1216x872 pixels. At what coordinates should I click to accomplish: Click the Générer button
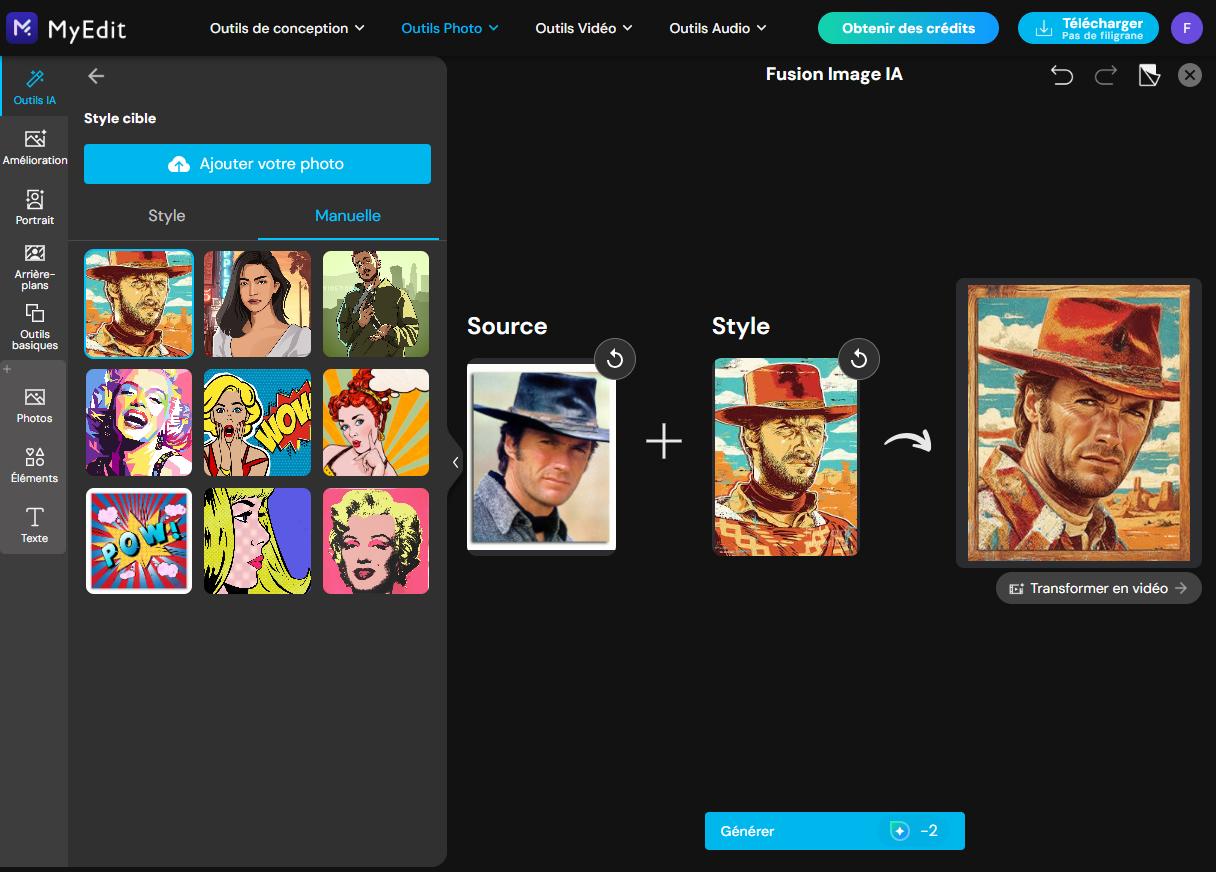tap(835, 831)
